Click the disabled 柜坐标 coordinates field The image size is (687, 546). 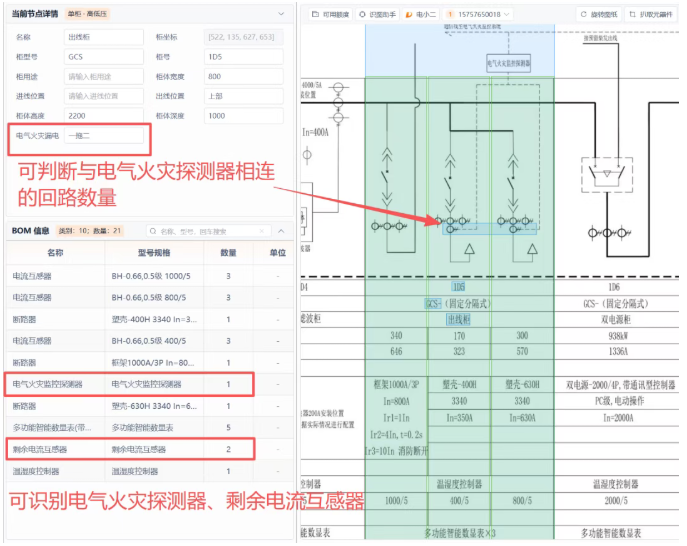click(244, 37)
